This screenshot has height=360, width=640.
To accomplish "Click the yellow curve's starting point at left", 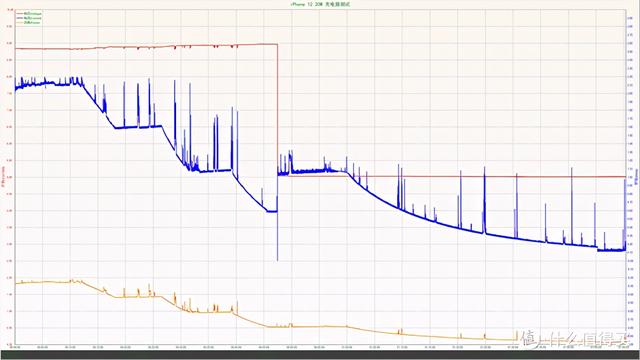I will click(16, 283).
